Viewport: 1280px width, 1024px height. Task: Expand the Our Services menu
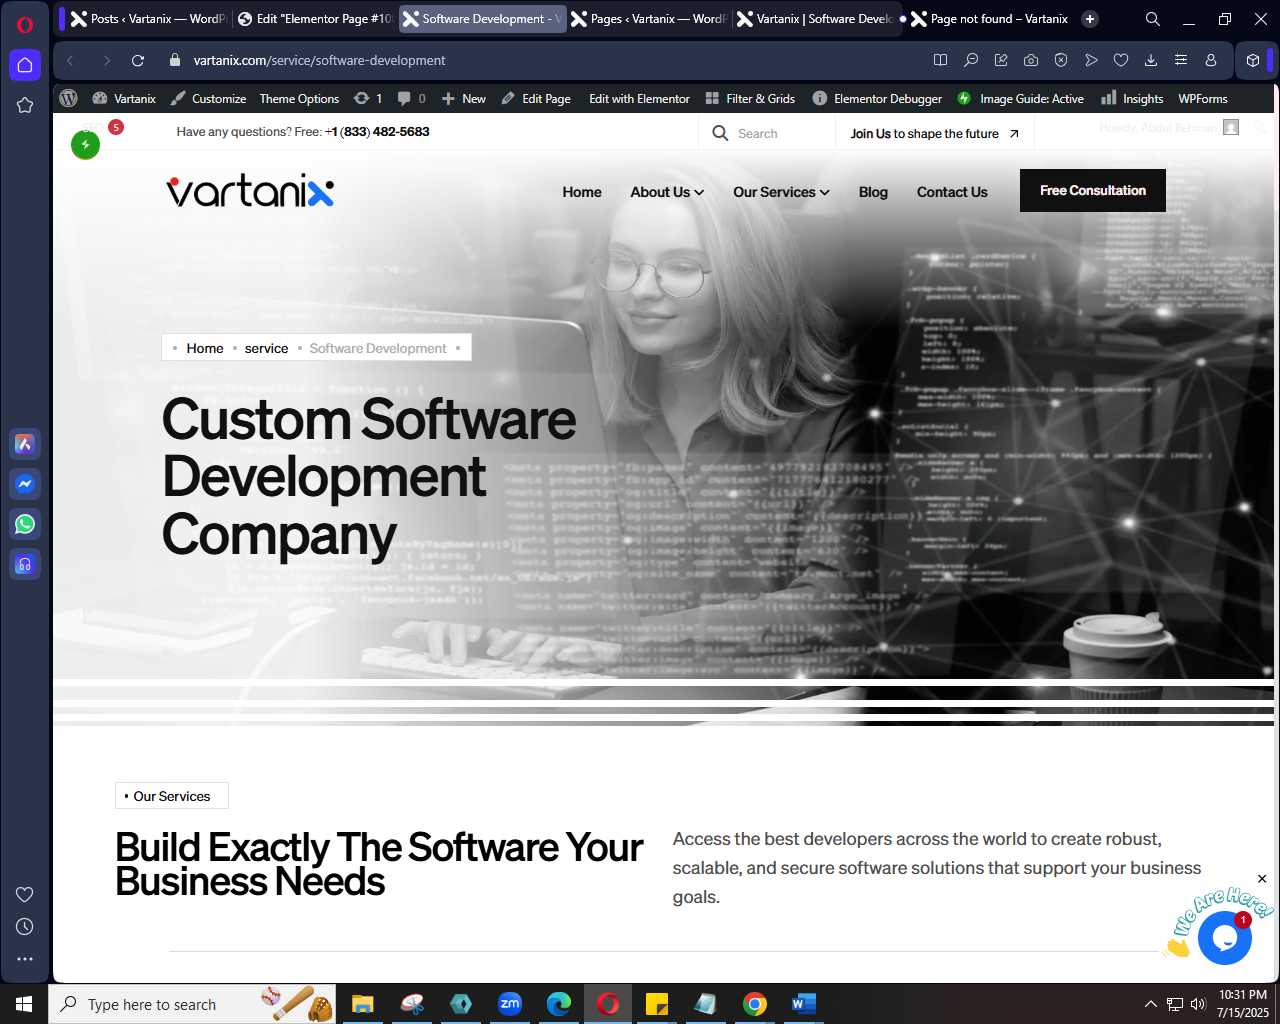pos(781,192)
